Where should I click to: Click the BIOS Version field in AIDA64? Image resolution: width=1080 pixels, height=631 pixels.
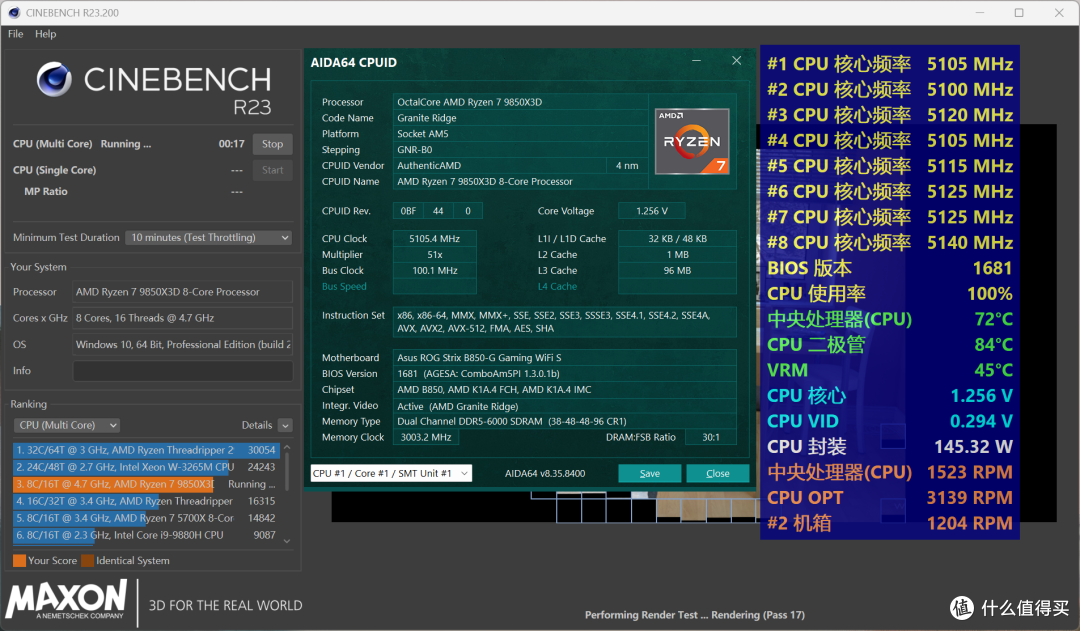point(565,373)
